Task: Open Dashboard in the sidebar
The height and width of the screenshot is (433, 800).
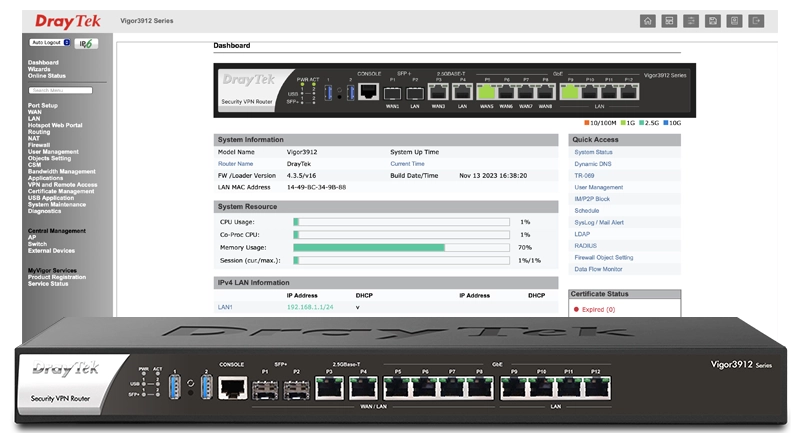Action: [43, 63]
